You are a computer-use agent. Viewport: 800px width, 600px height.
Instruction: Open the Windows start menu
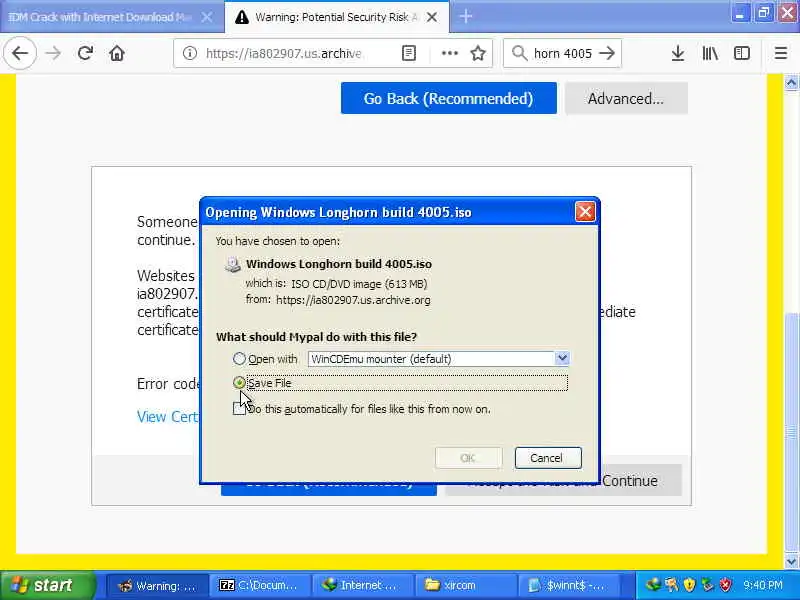pyautogui.click(x=47, y=585)
